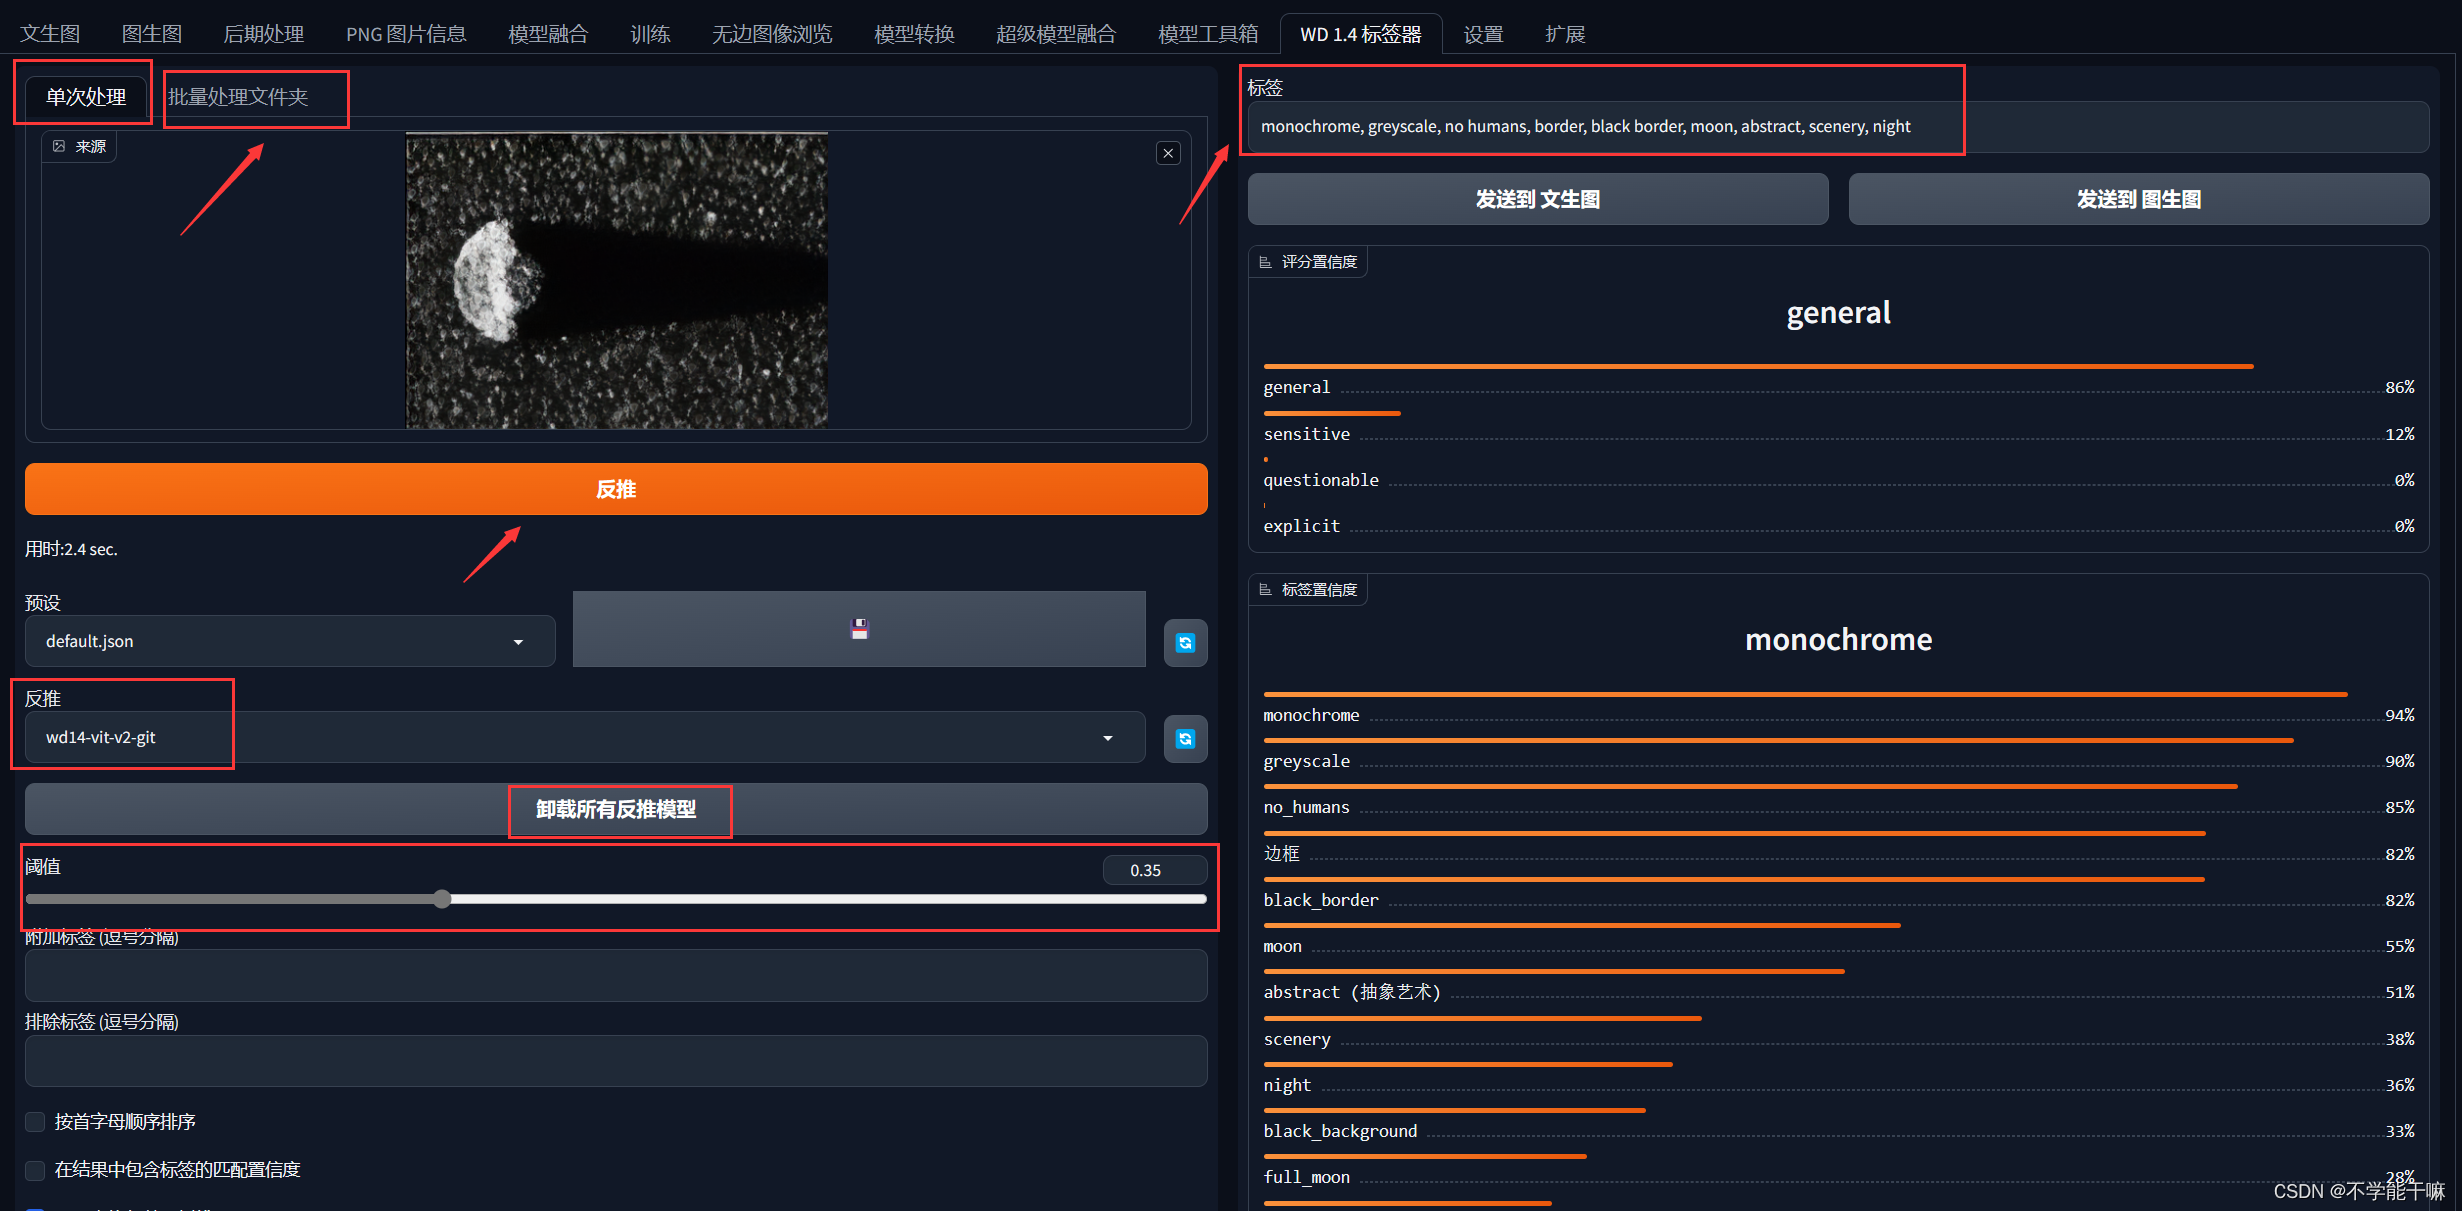Click 卸载所有反推模型 button
This screenshot has width=2462, height=1211.
point(616,809)
